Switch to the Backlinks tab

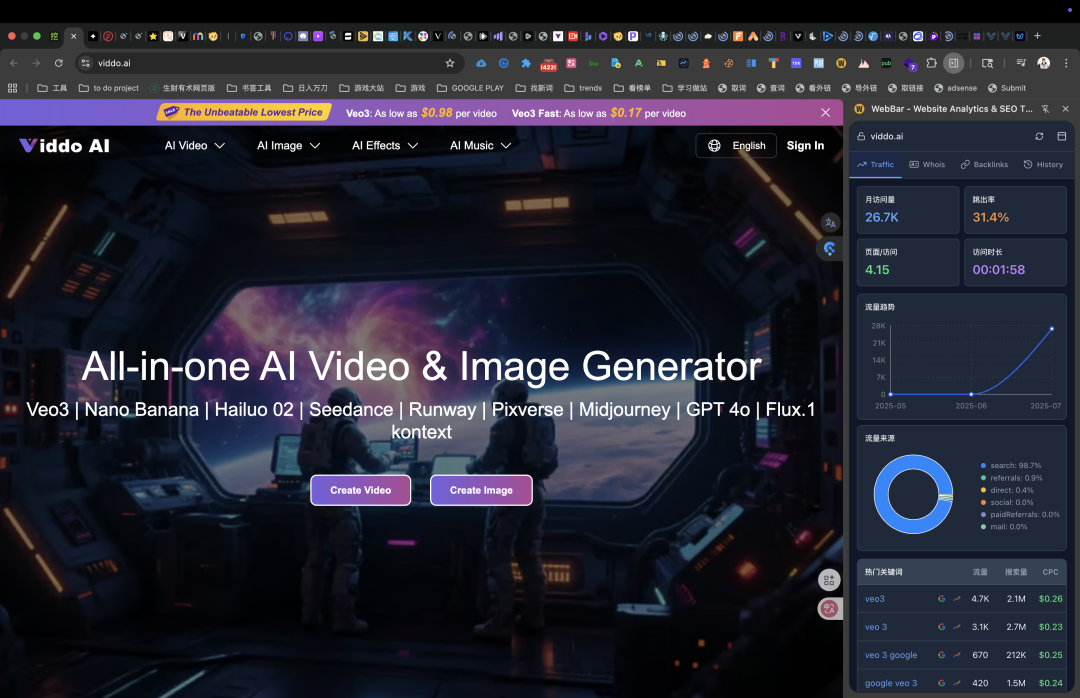point(984,164)
